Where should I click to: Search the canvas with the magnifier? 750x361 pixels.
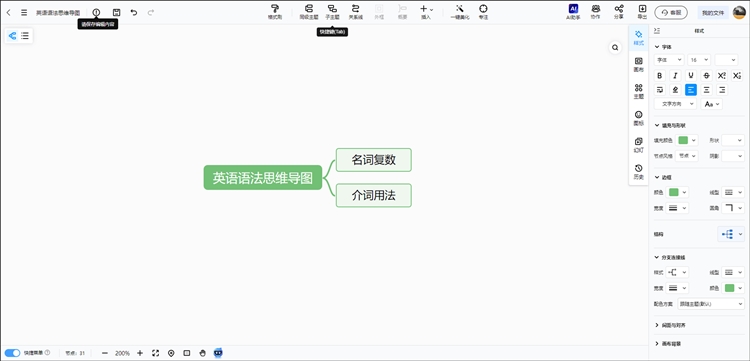(x=615, y=47)
